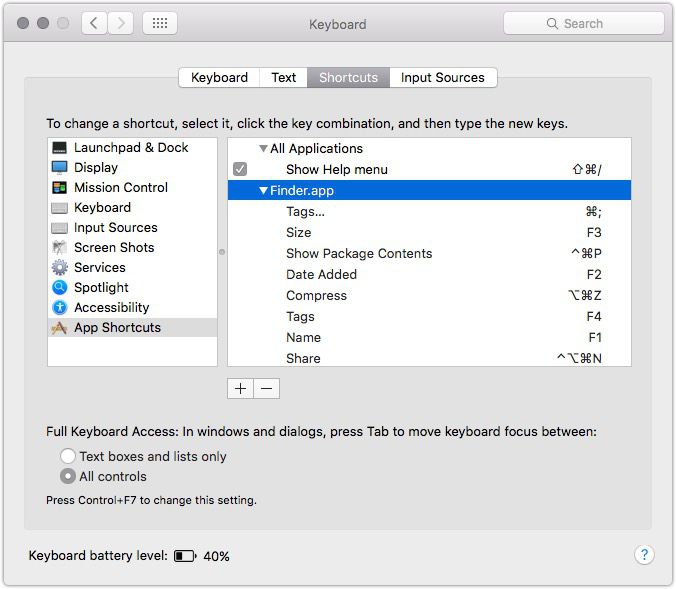Select the Tags… shortcut row
This screenshot has width=676, height=589.
pos(429,211)
